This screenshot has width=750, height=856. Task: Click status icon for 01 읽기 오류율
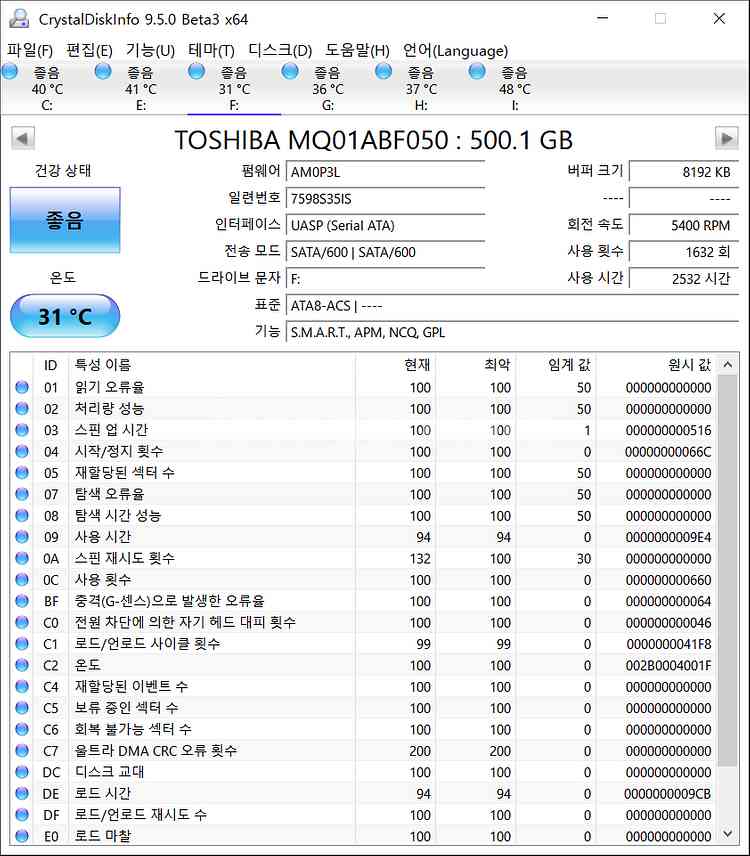point(22,387)
